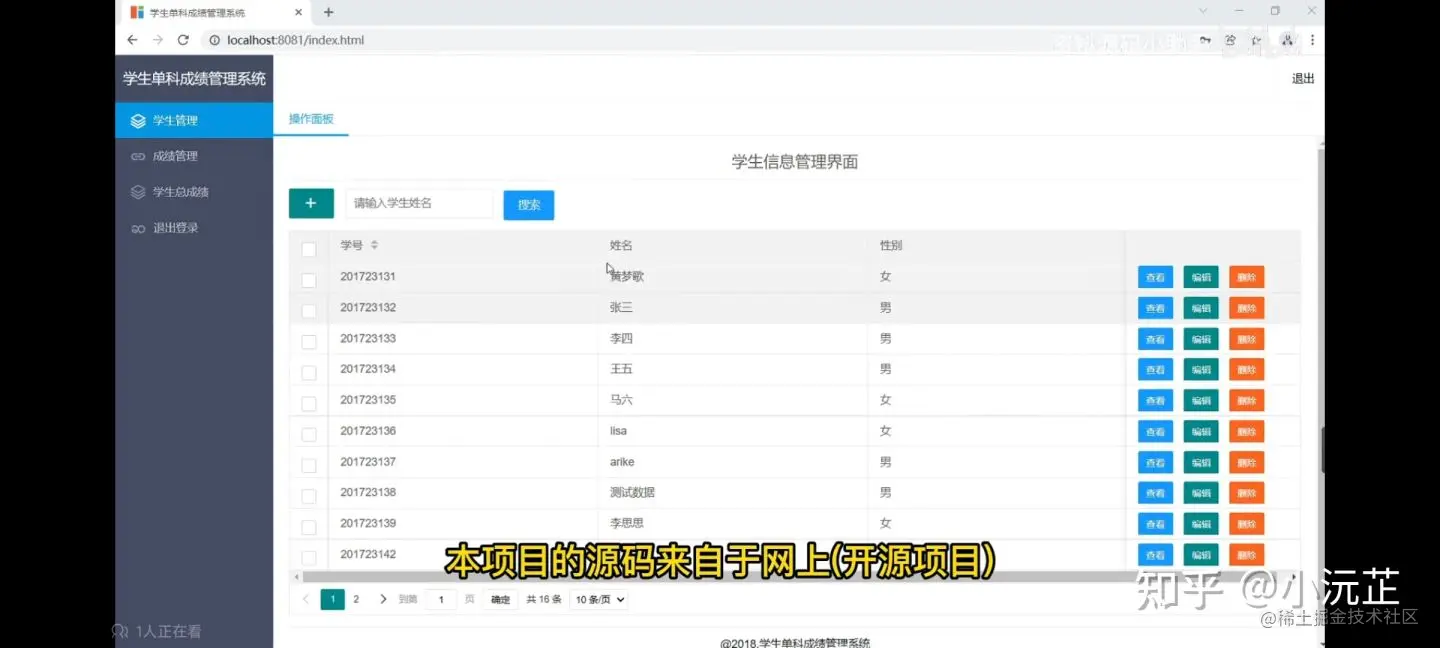Click the 学生单科成绩管理系统 sidebar title
Screen dimensions: 1440x648
[194, 79]
